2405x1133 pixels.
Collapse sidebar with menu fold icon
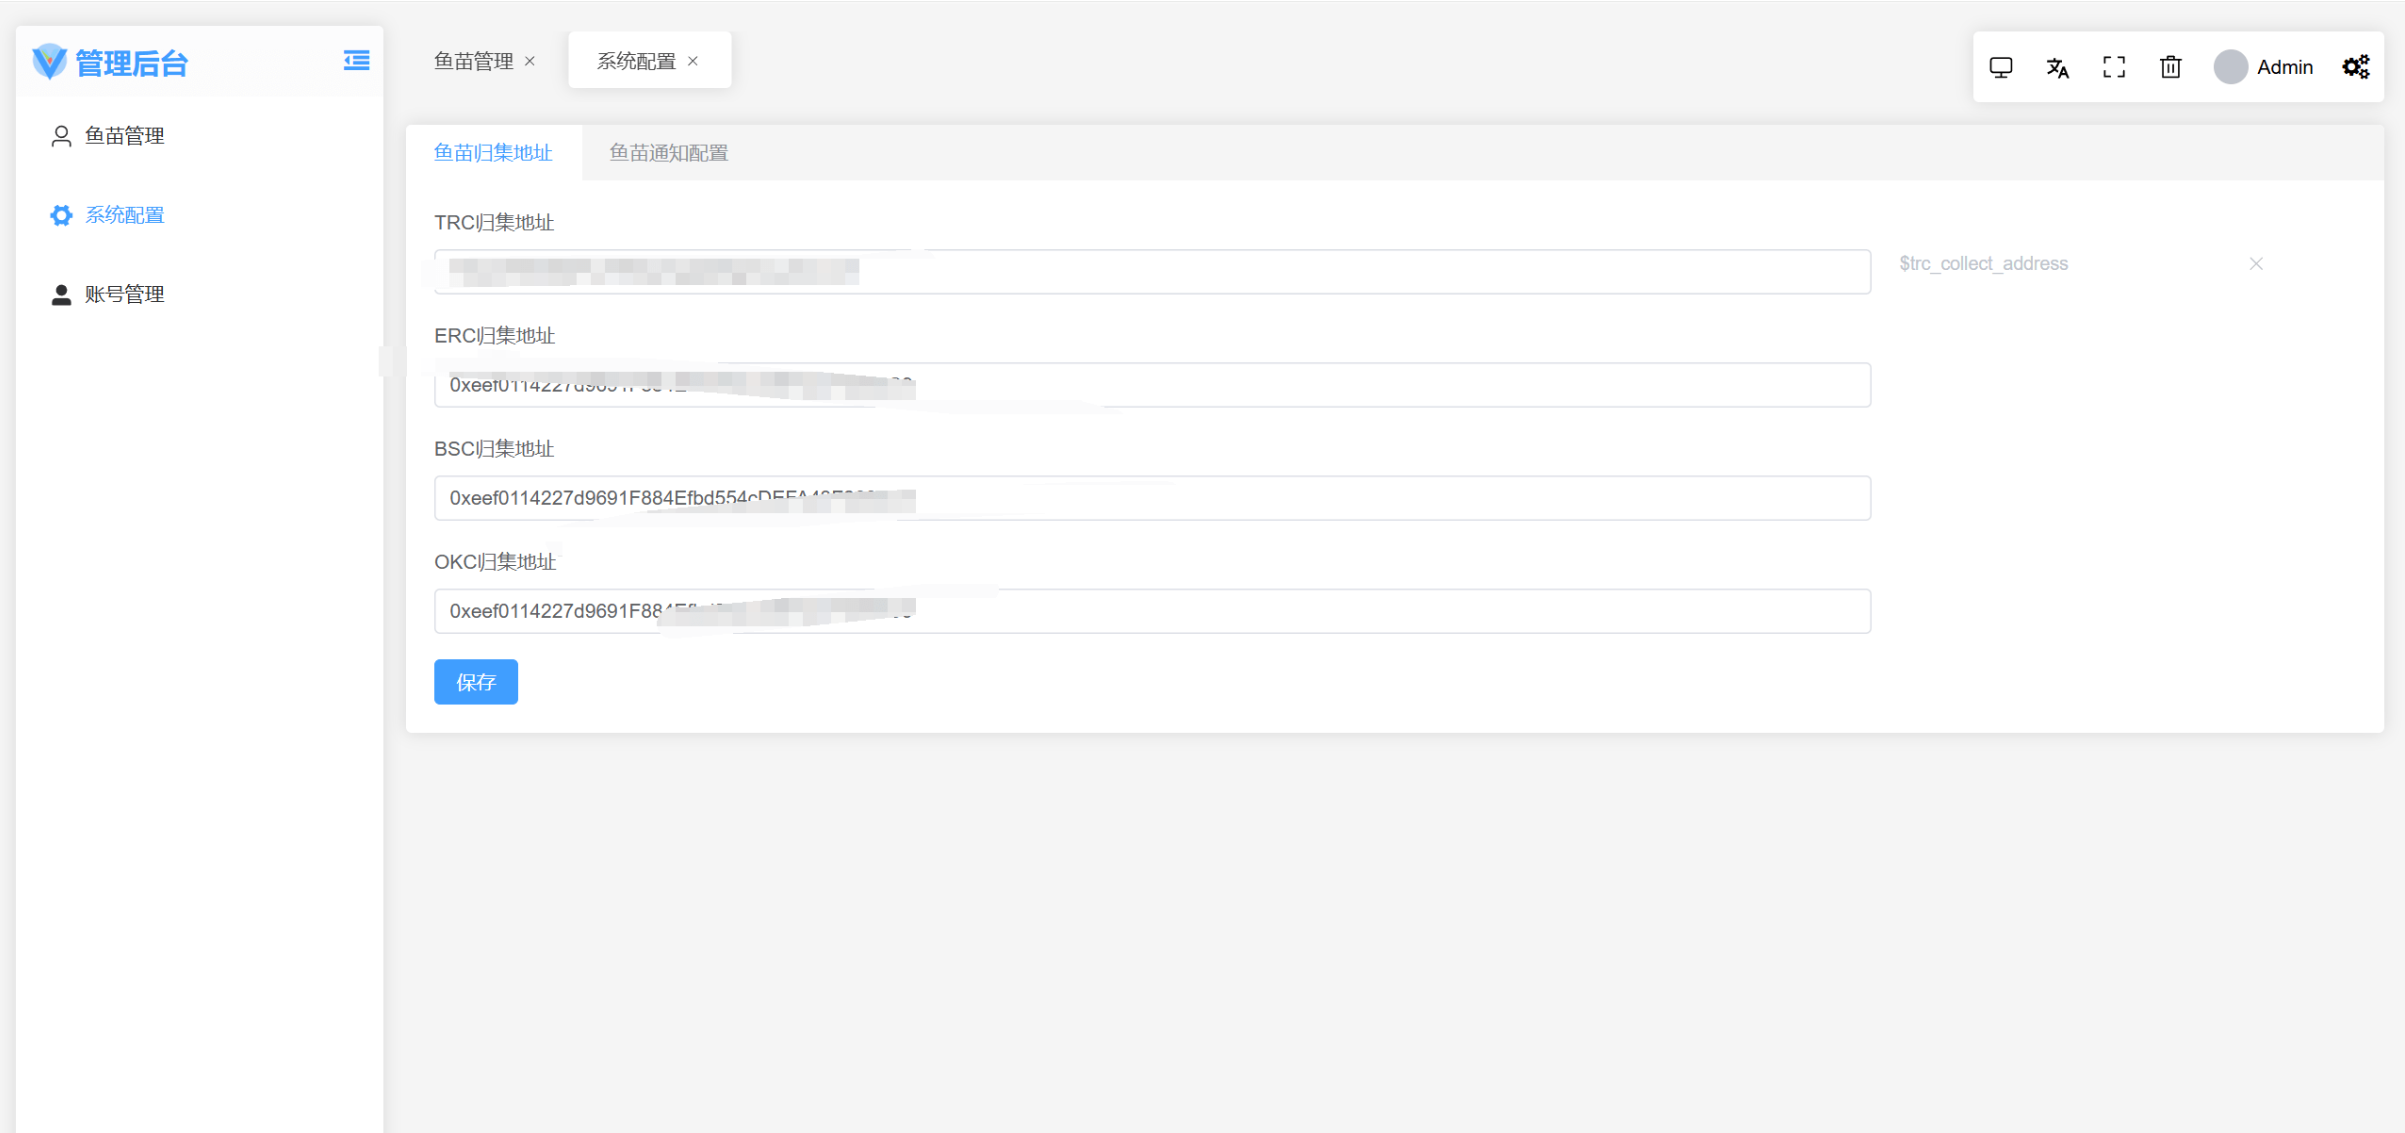coord(356,61)
